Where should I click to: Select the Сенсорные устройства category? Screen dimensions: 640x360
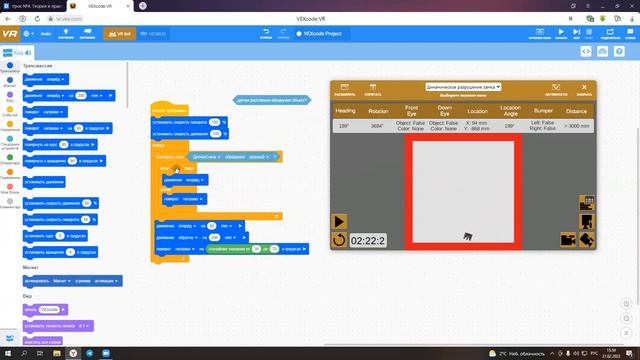[10, 142]
